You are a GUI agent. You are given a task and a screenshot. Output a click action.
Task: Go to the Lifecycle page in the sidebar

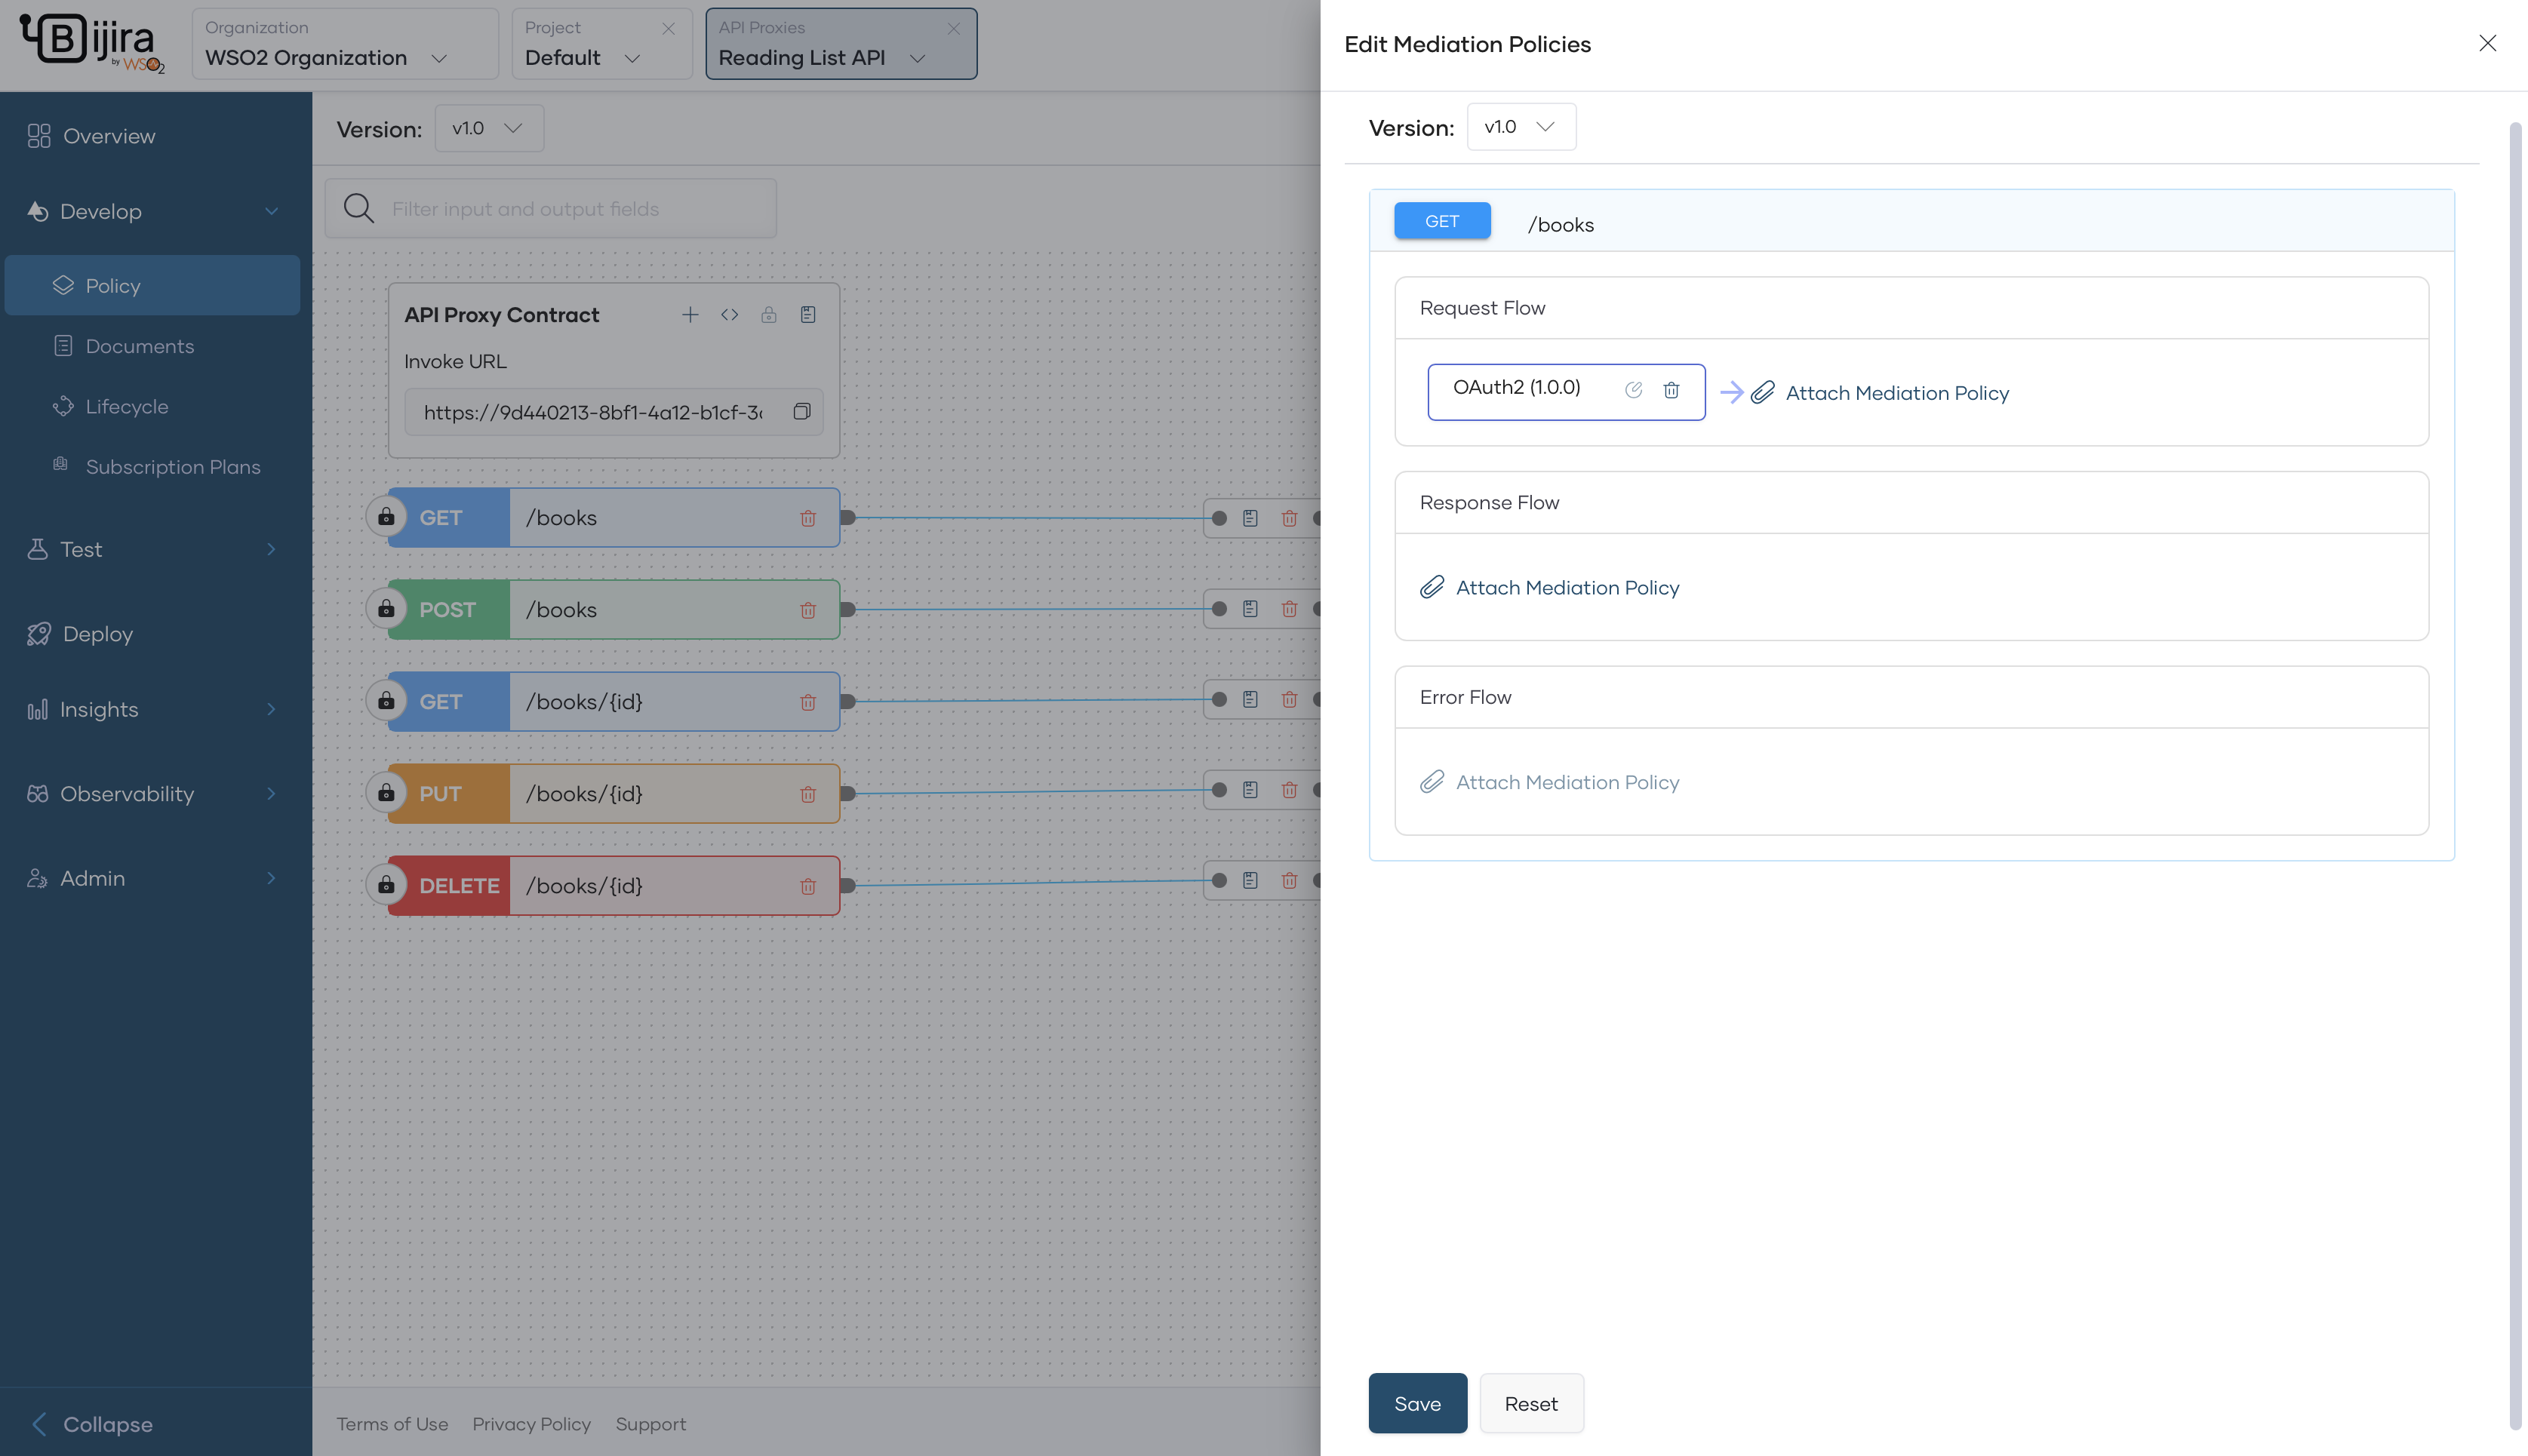tap(126, 407)
